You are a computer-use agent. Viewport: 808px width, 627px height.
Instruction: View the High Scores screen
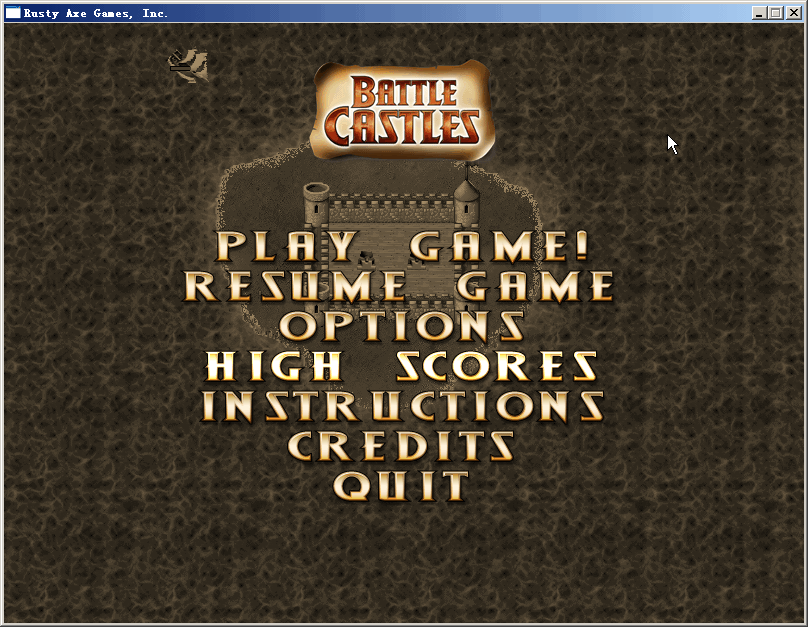tap(402, 366)
